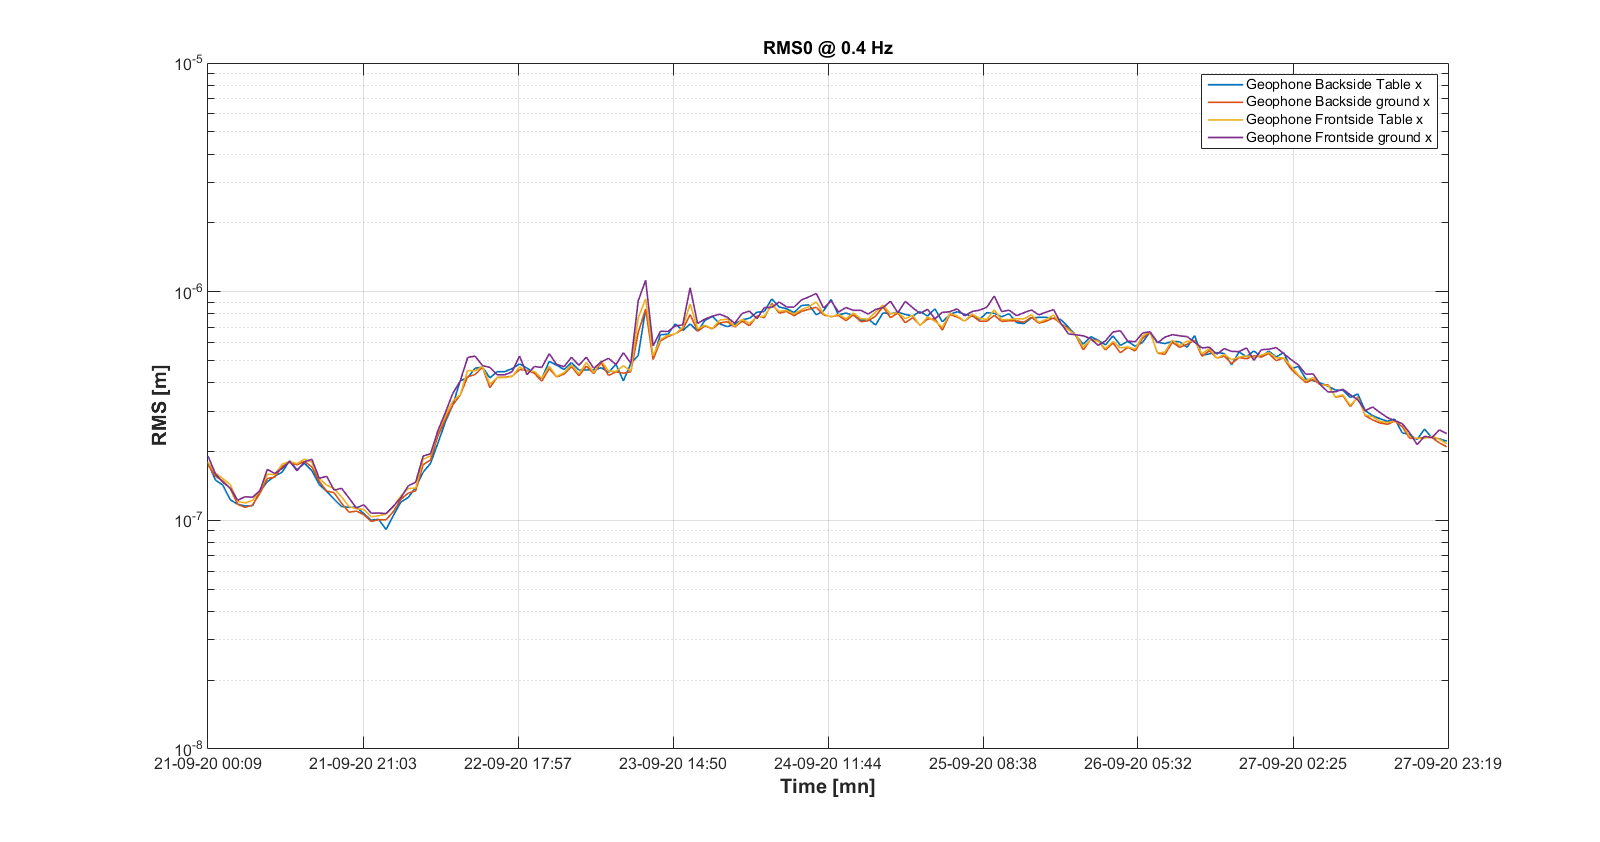Click the orange legend line sample
Viewport: 1600px width, 842px height.
point(1225,102)
